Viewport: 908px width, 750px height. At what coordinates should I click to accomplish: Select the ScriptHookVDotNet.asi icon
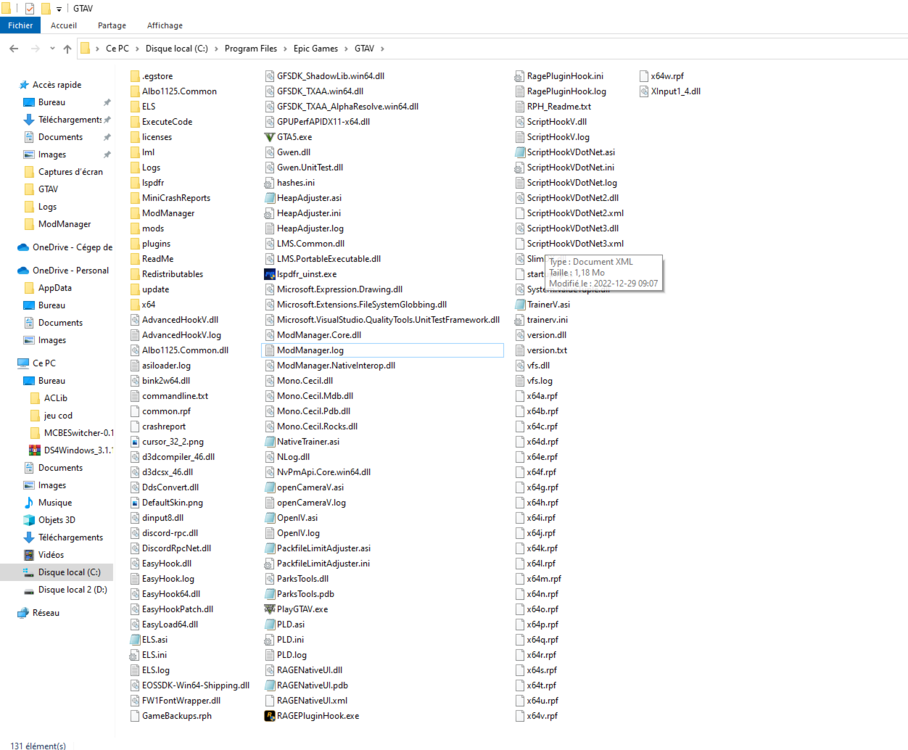(x=519, y=152)
